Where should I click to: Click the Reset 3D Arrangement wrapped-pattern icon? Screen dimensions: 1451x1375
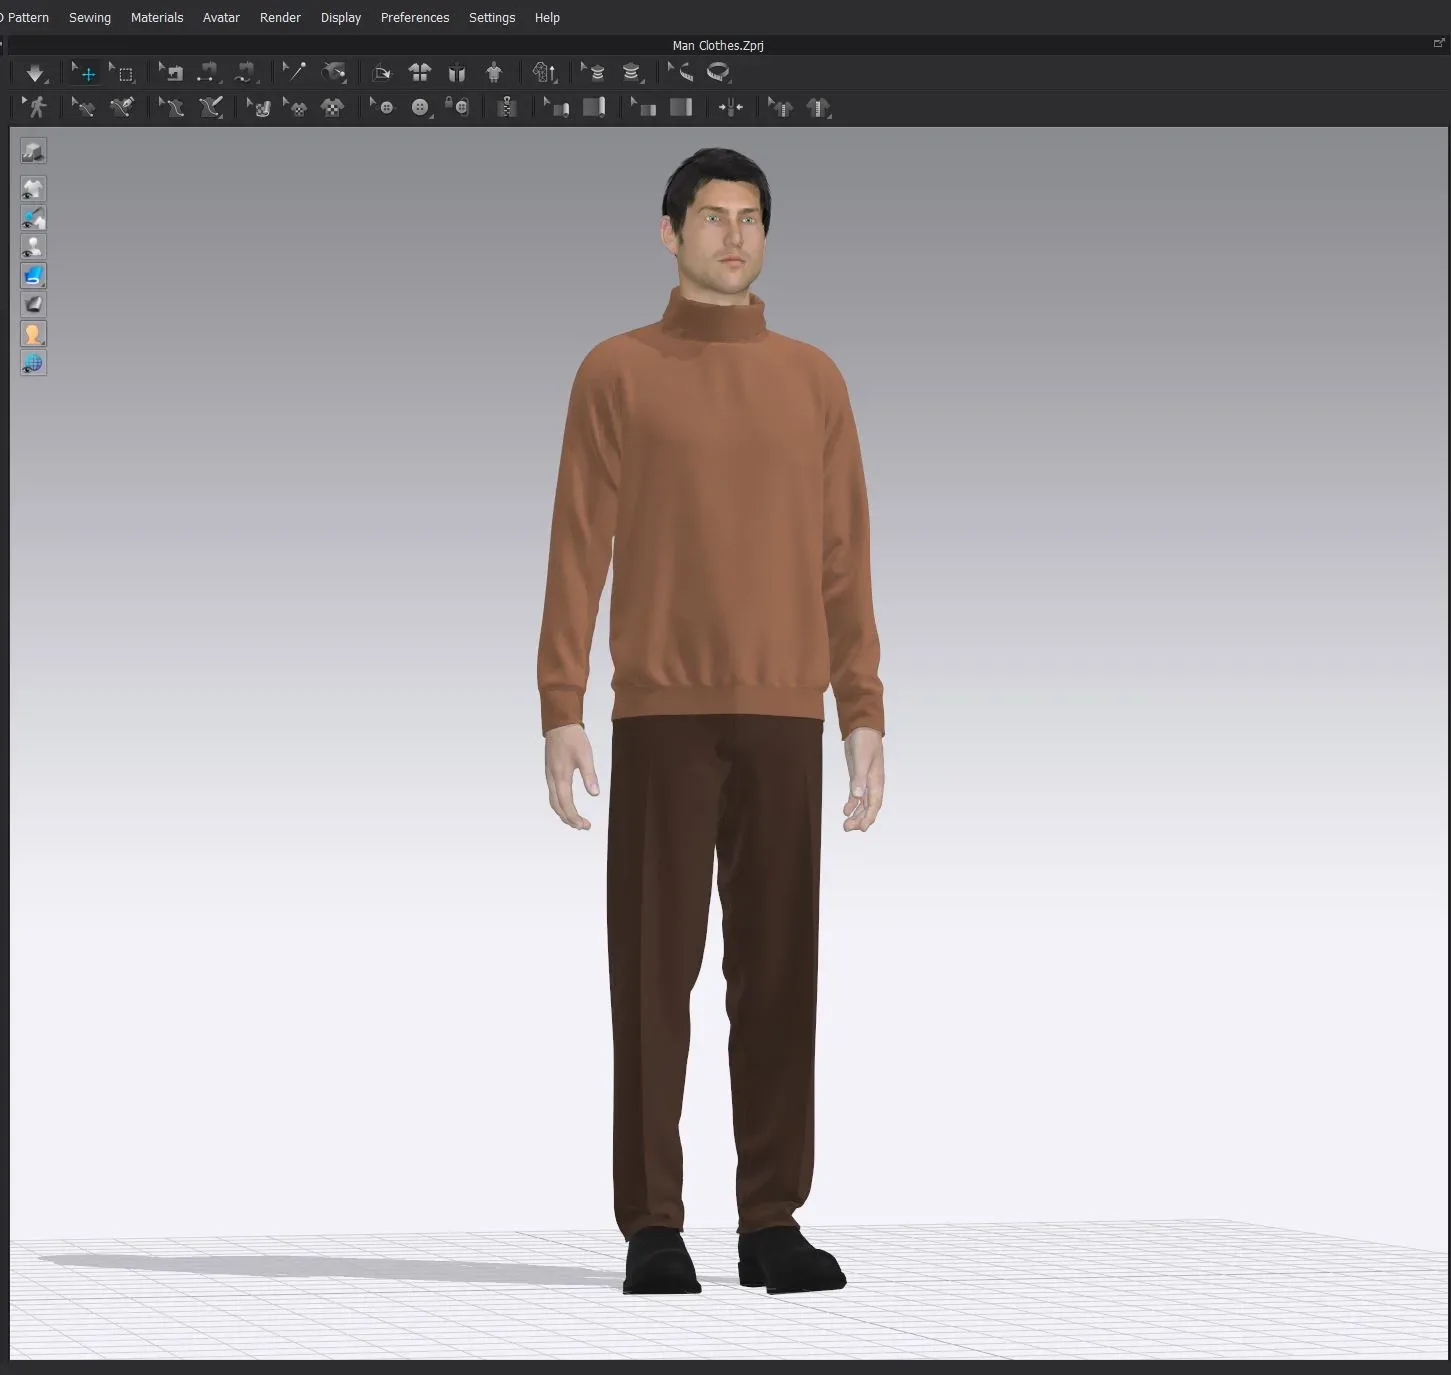coord(457,72)
